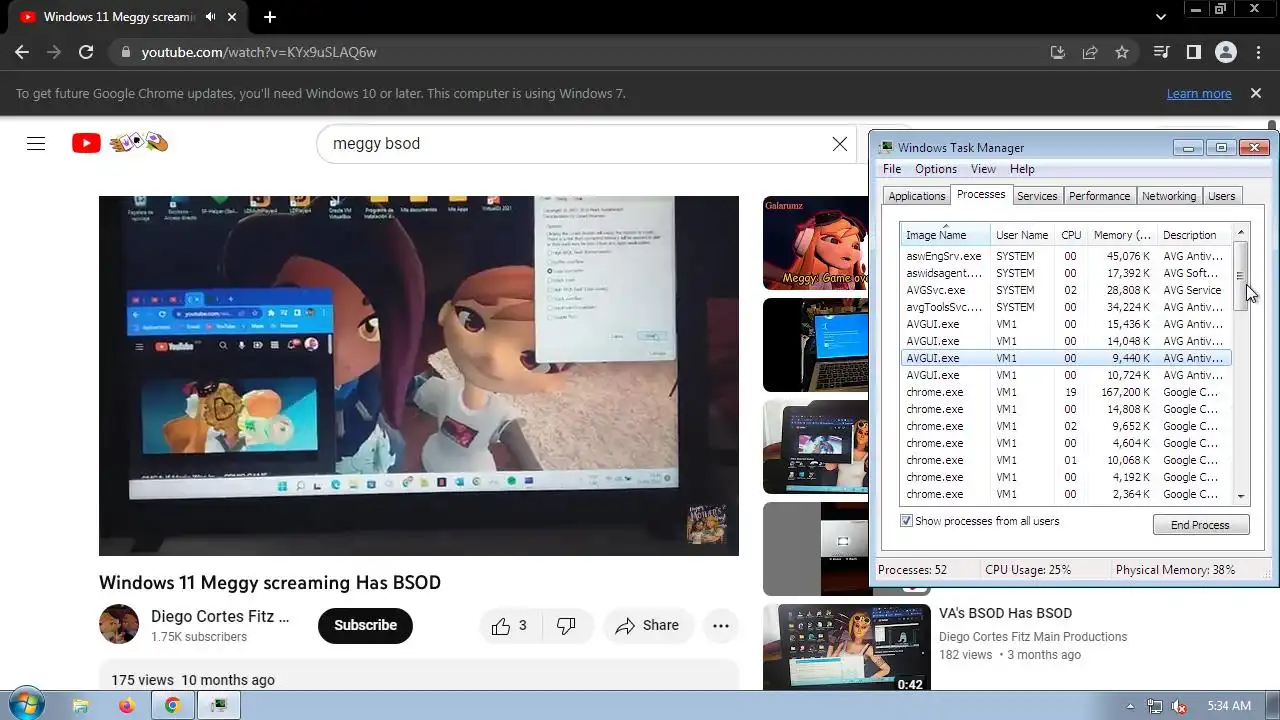This screenshot has height=720, width=1280.
Task: Switch to the Services tab
Action: coord(1037,196)
